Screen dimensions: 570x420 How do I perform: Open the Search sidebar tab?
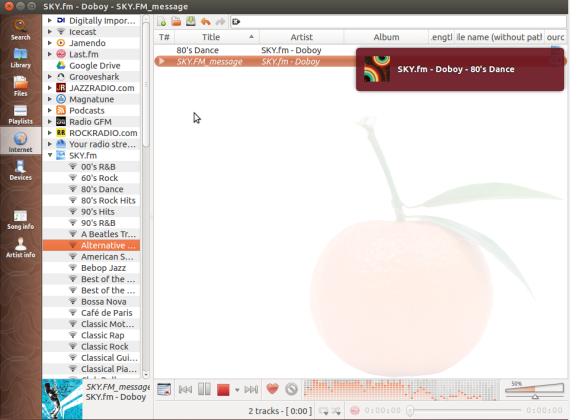(x=20, y=30)
